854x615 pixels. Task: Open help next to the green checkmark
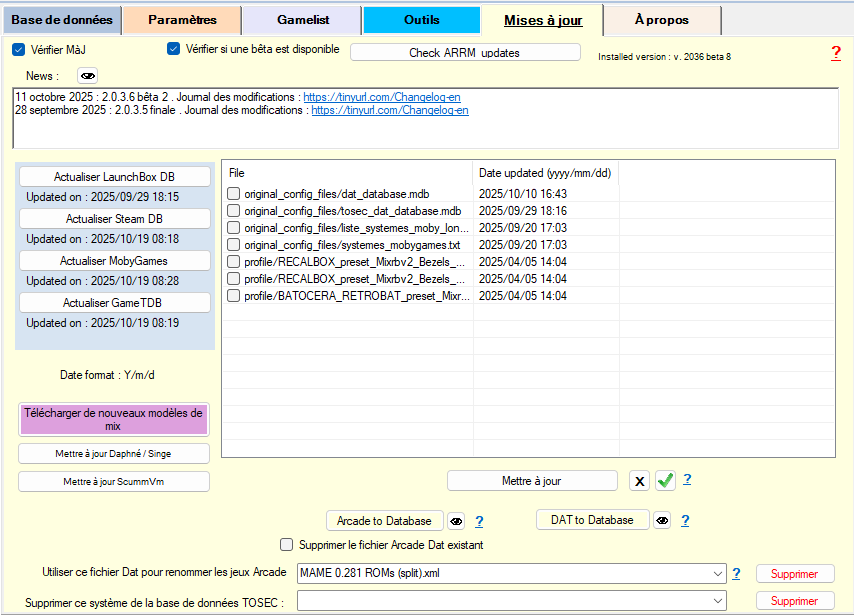click(687, 480)
